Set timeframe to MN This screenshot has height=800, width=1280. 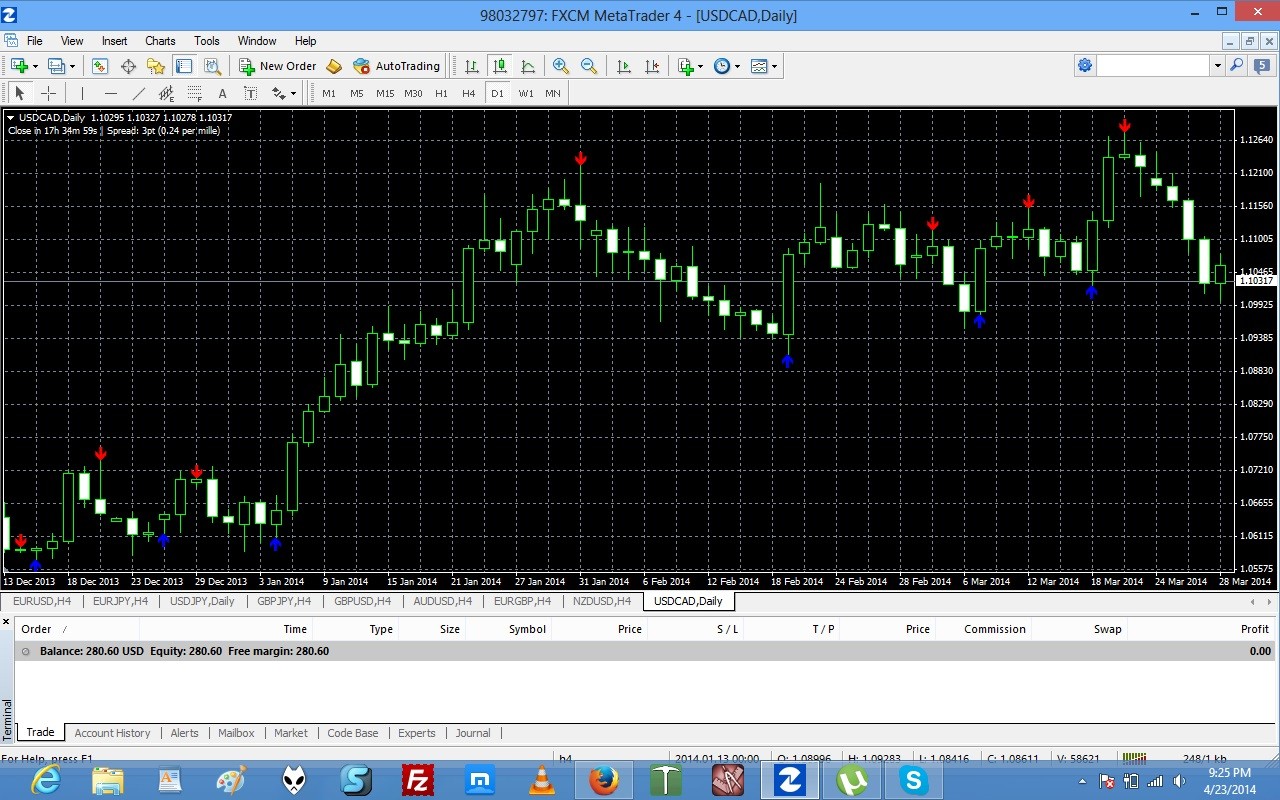553,93
